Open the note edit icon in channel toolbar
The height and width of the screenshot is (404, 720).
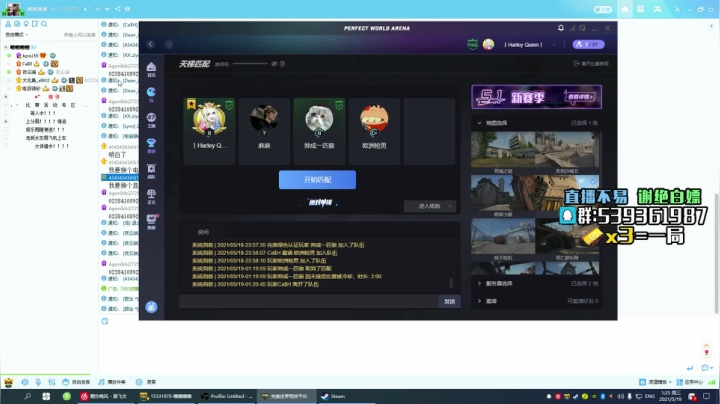pos(35,24)
